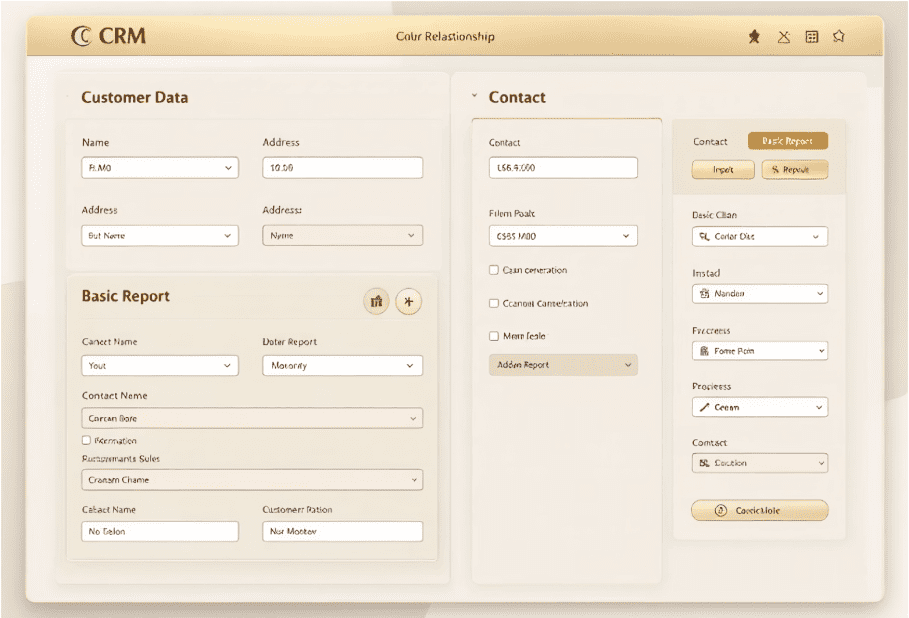Enable the Caan ceneration checkbox

[494, 270]
